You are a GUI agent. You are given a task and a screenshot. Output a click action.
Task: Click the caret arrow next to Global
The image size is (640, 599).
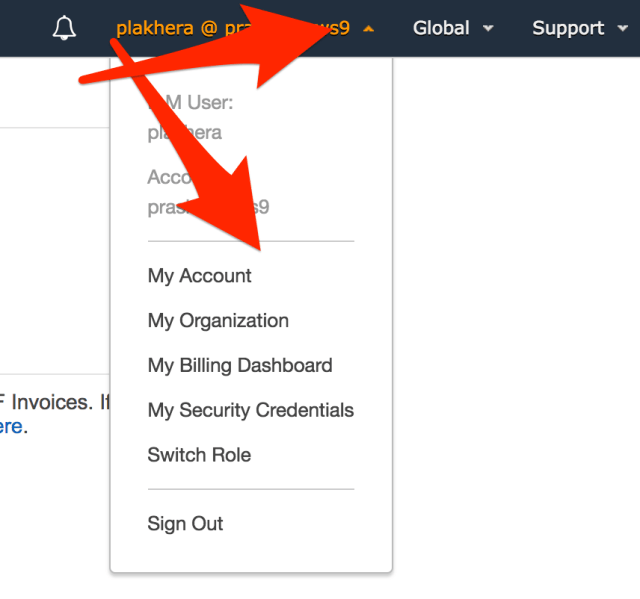pos(488,29)
